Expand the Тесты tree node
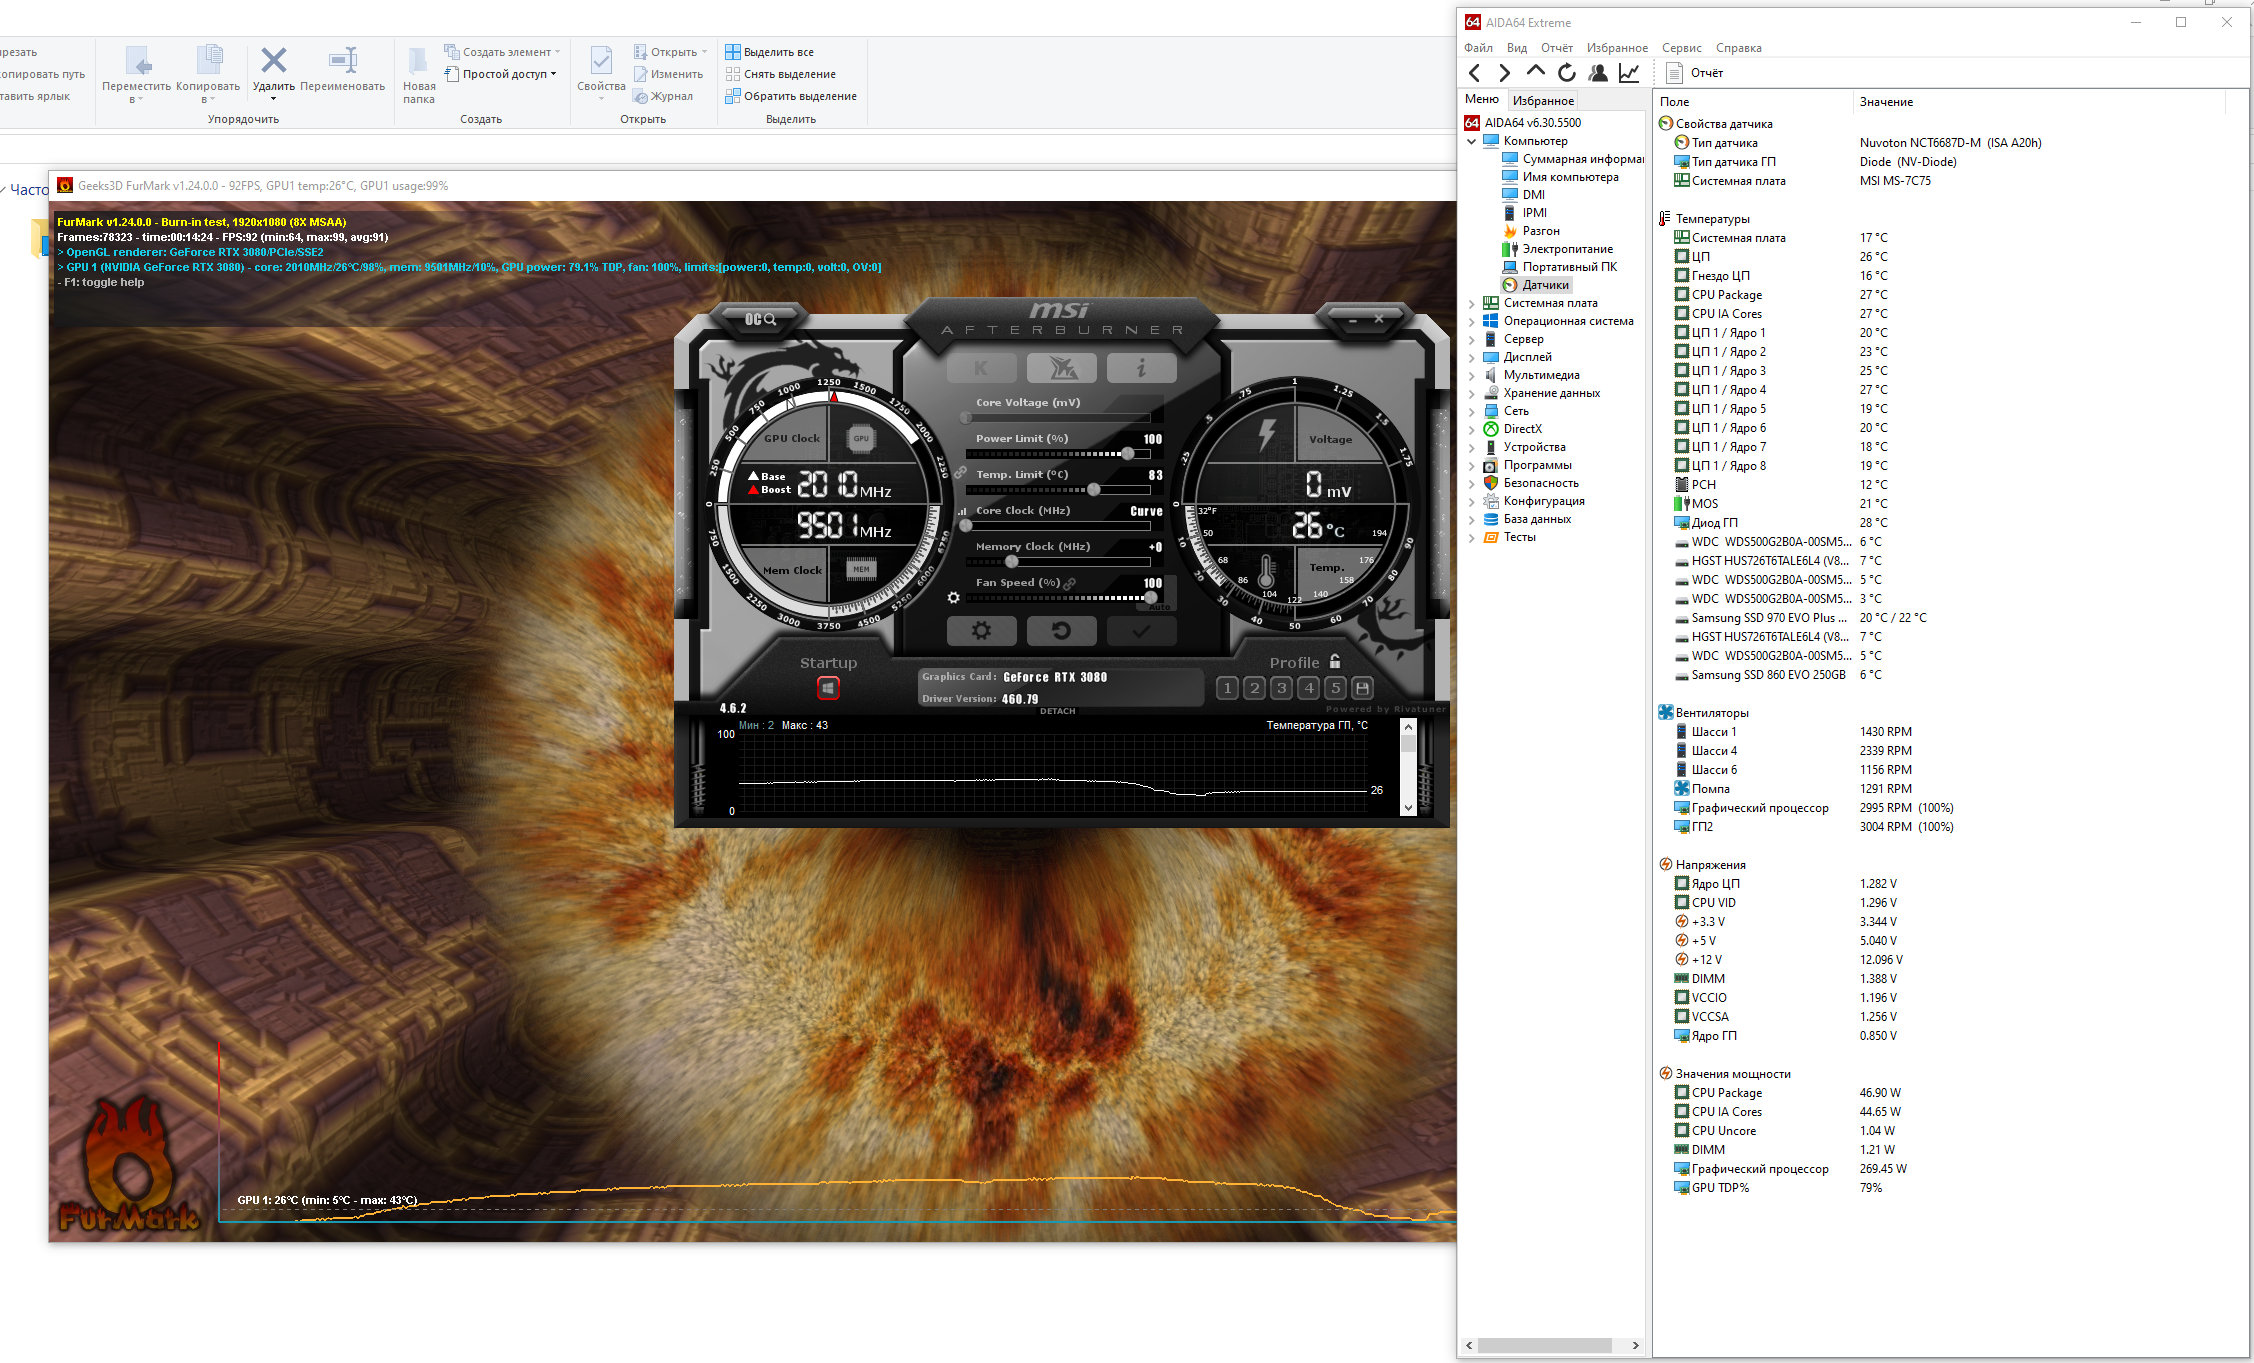This screenshot has height=1363, width=2254. coord(1472,537)
